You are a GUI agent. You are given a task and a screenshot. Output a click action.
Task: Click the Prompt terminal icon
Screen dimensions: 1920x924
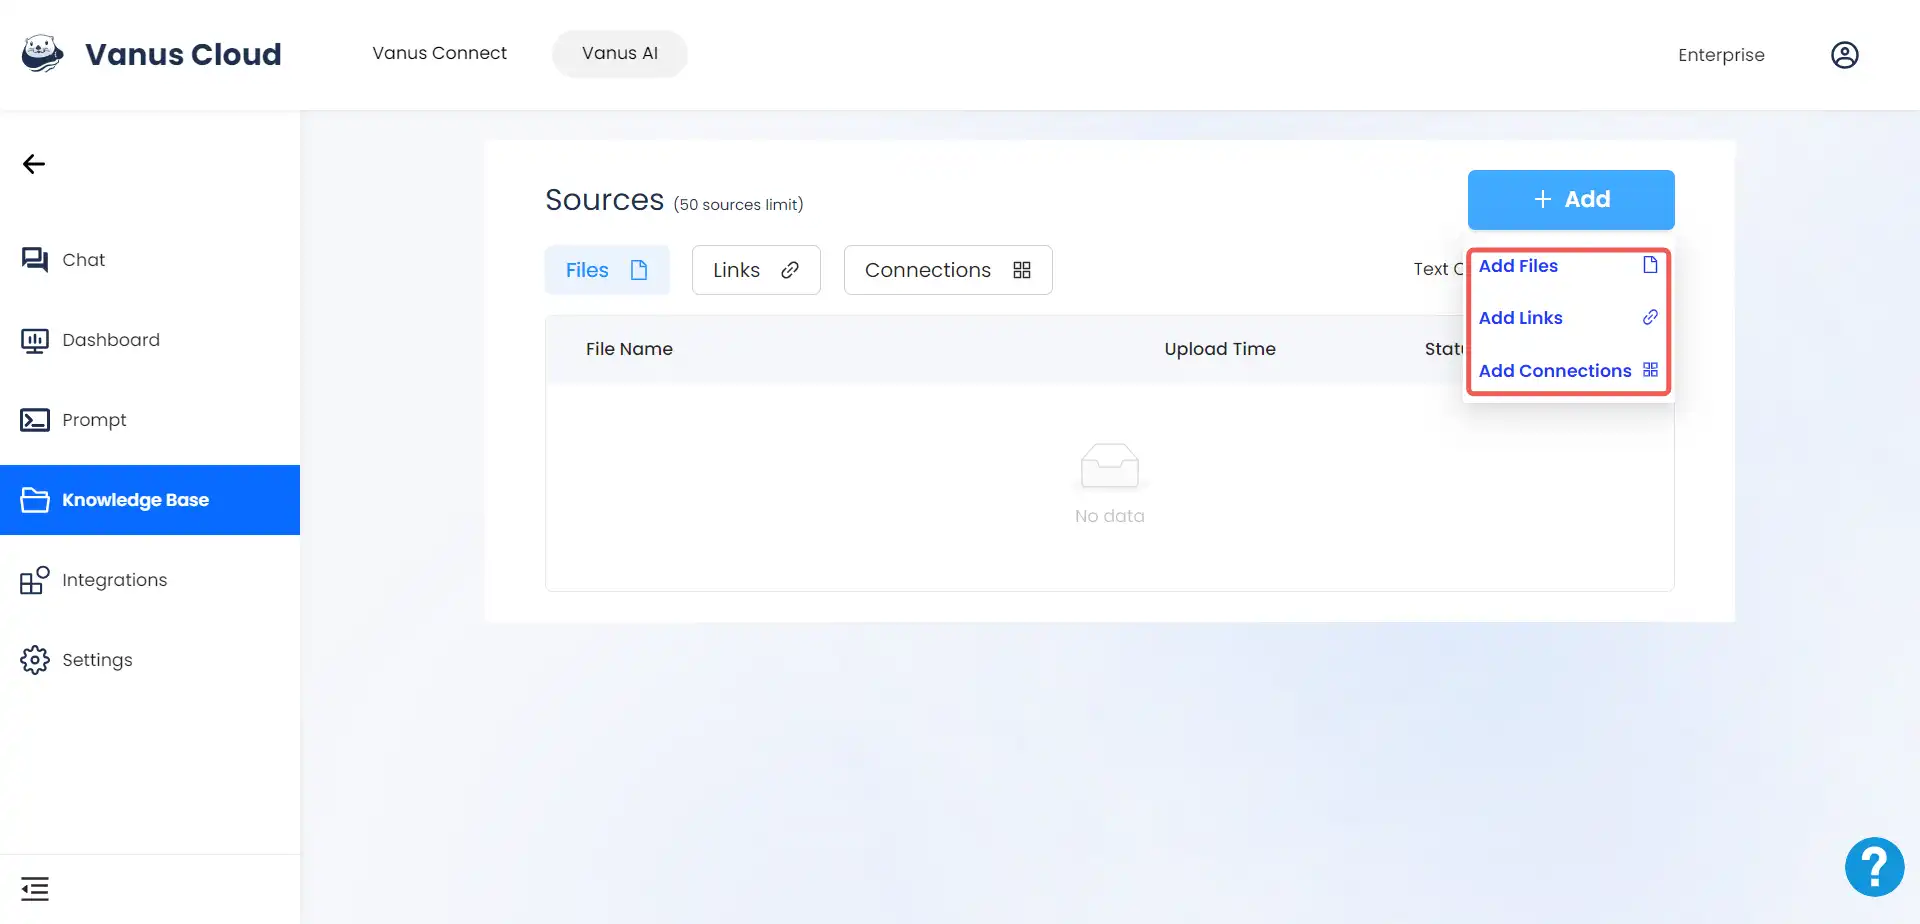point(35,420)
